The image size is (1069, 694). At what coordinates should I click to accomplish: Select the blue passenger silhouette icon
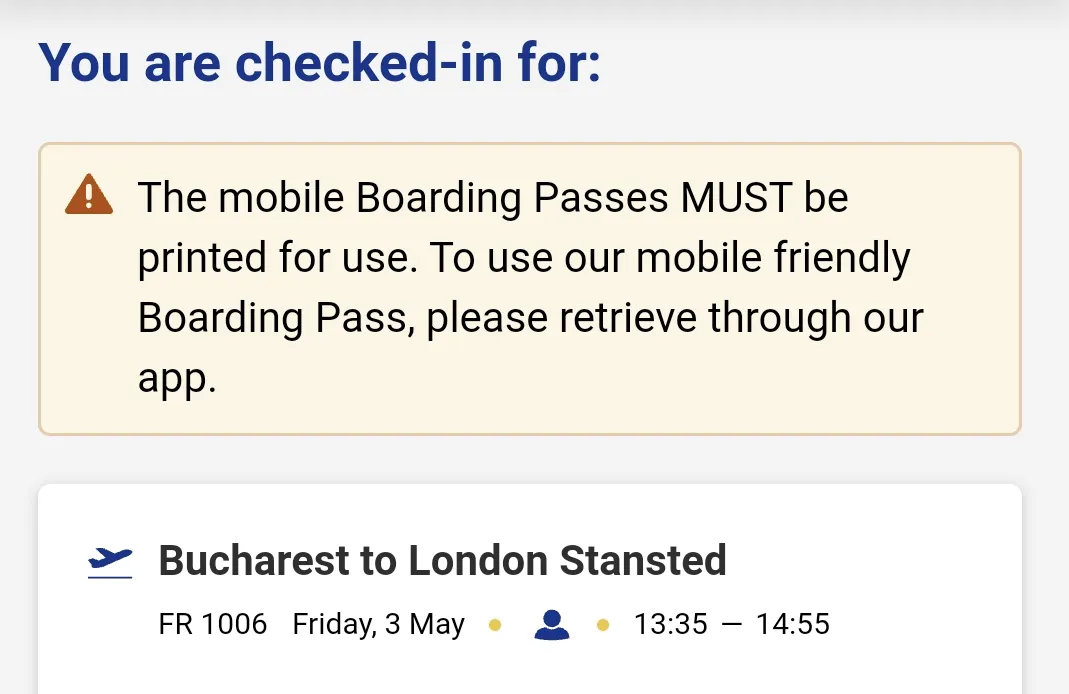(551, 625)
